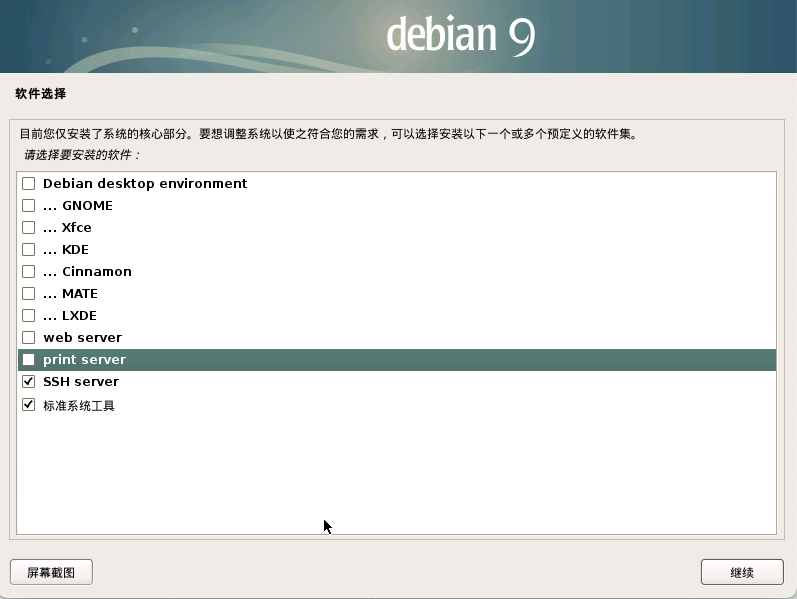Viewport: 797px width, 599px height.
Task: Select the '... Xfce' row text
Action: click(x=67, y=227)
